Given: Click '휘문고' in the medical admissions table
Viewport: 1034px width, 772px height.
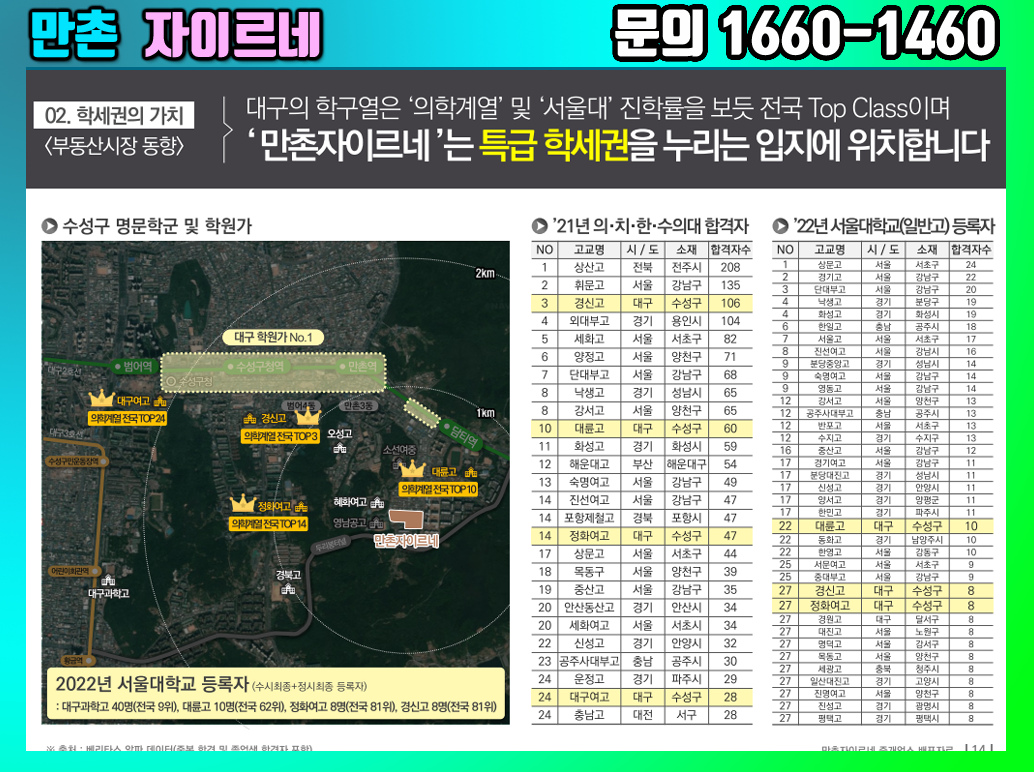Looking at the screenshot, I should pyautogui.click(x=589, y=285).
